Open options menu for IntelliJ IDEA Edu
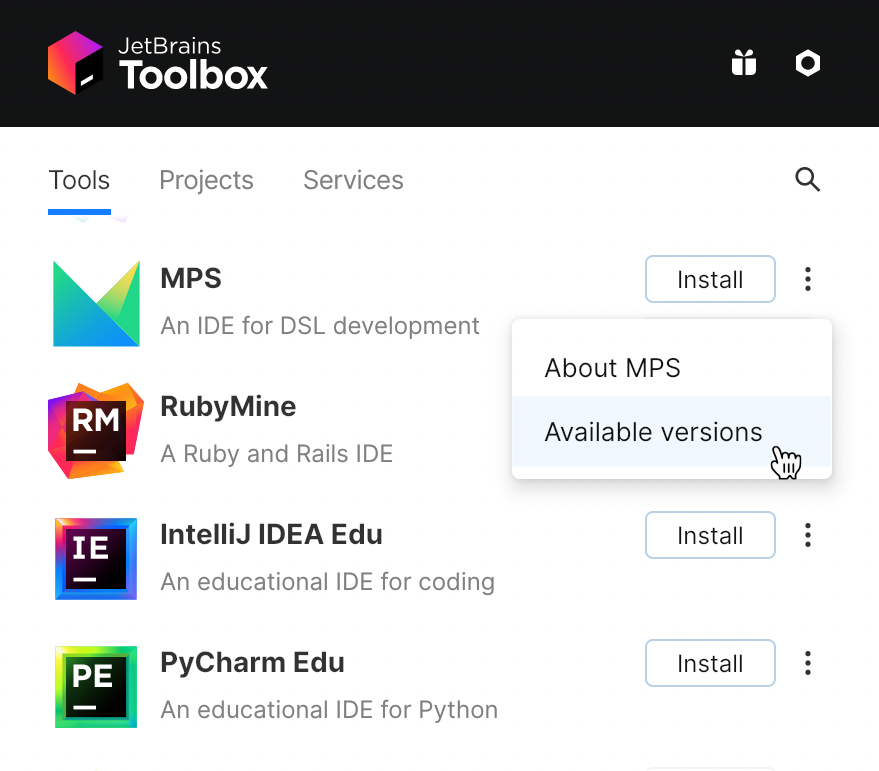 (807, 535)
